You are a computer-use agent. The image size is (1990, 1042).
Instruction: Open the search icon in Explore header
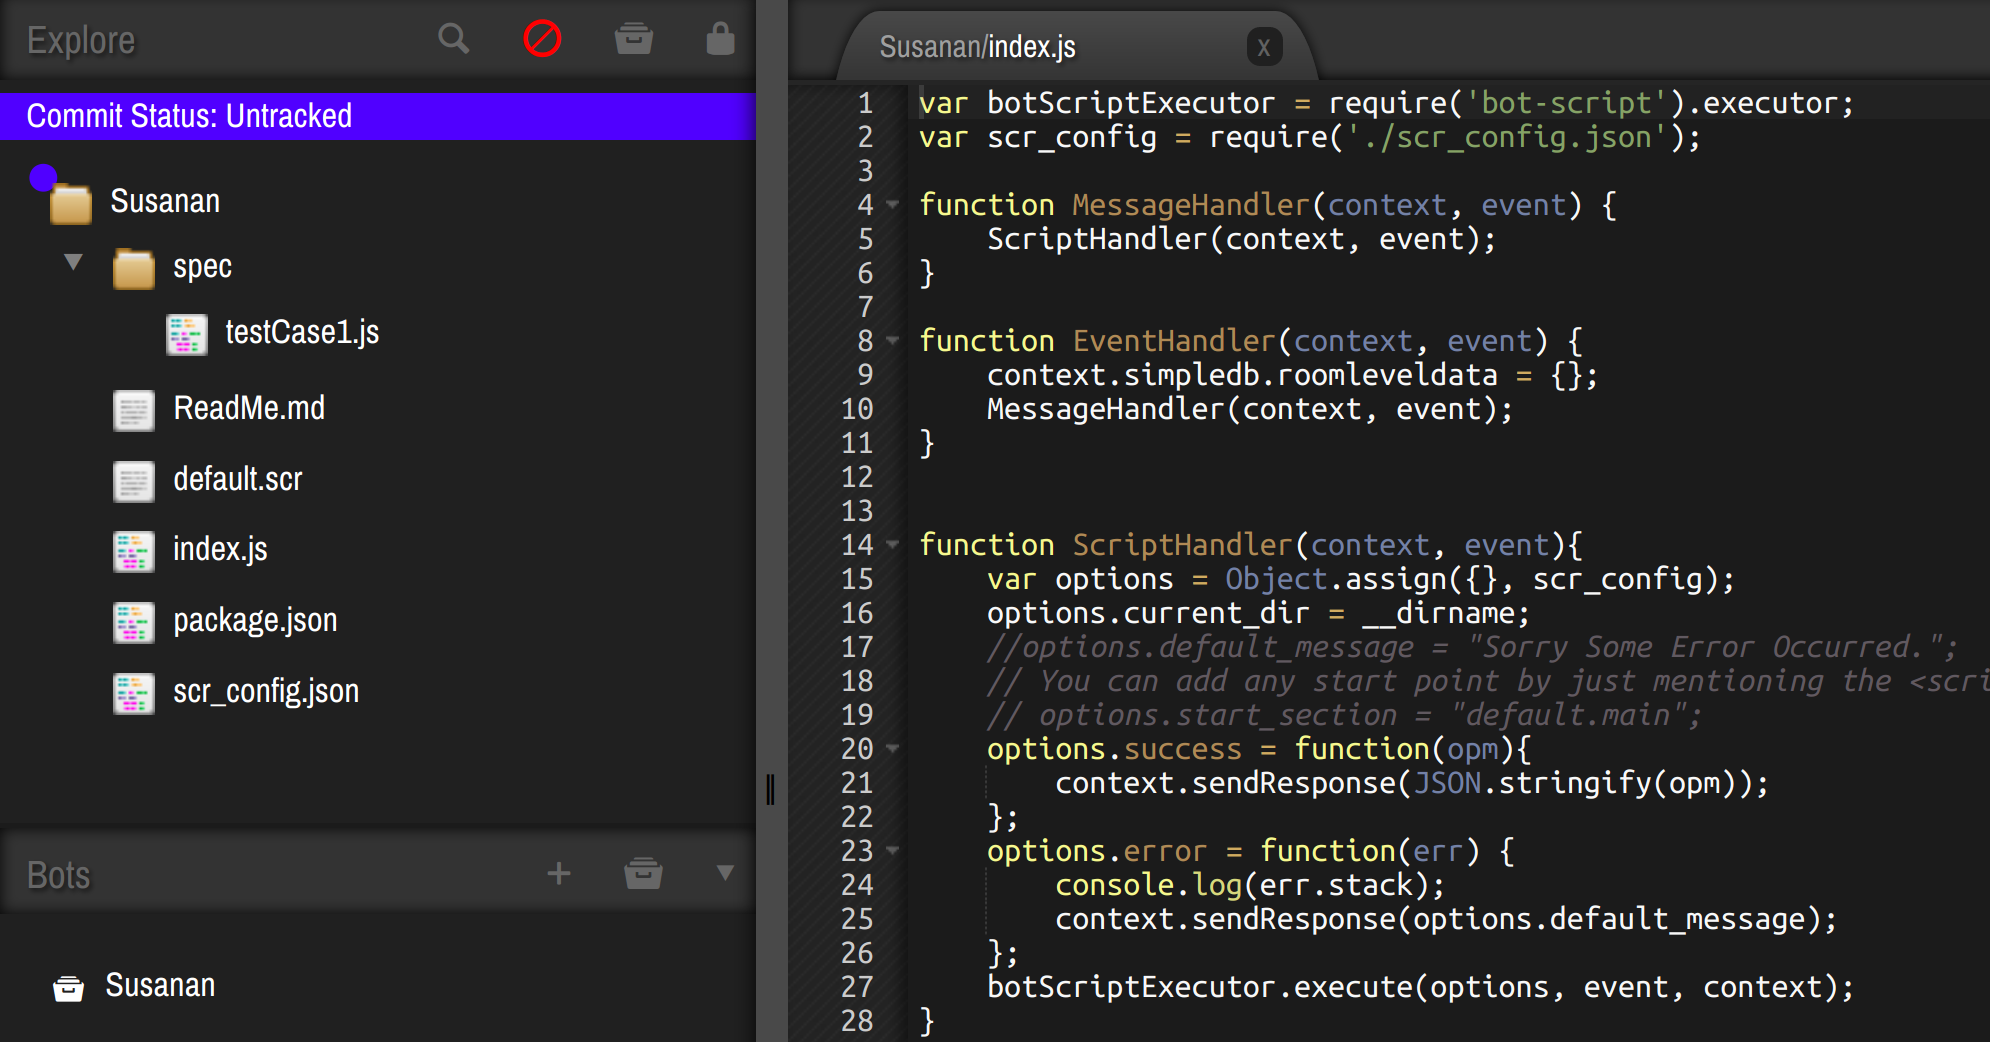pyautogui.click(x=453, y=39)
